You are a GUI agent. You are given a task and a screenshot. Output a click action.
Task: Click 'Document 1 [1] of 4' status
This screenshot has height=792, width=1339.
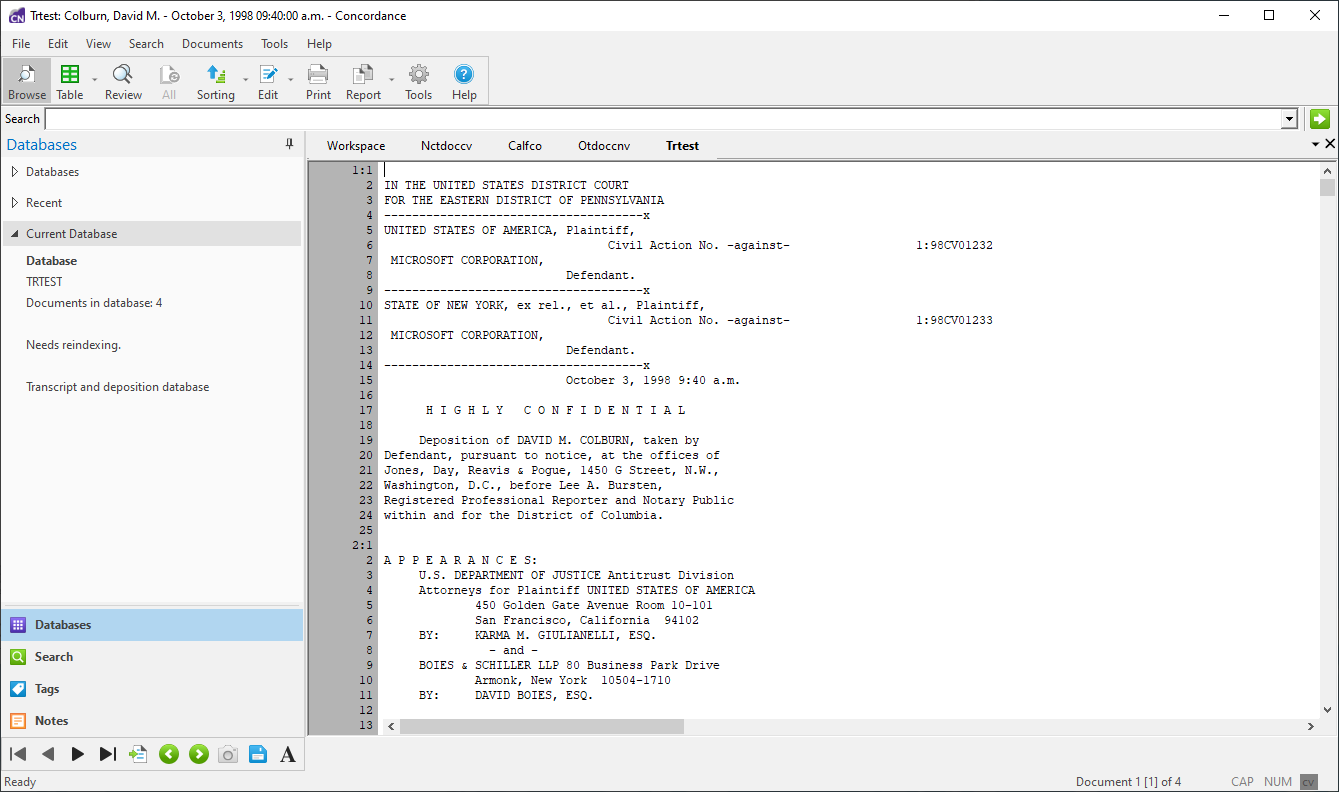point(1128,782)
